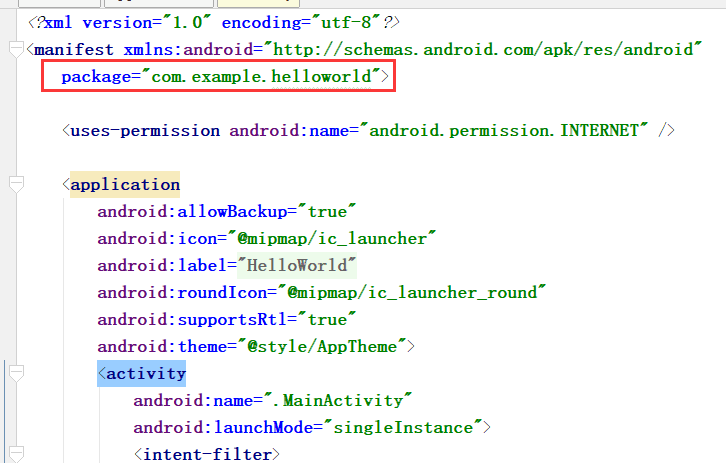The width and height of the screenshot is (726, 463).
Task: Click the "singleInstance" value
Action: point(402,427)
